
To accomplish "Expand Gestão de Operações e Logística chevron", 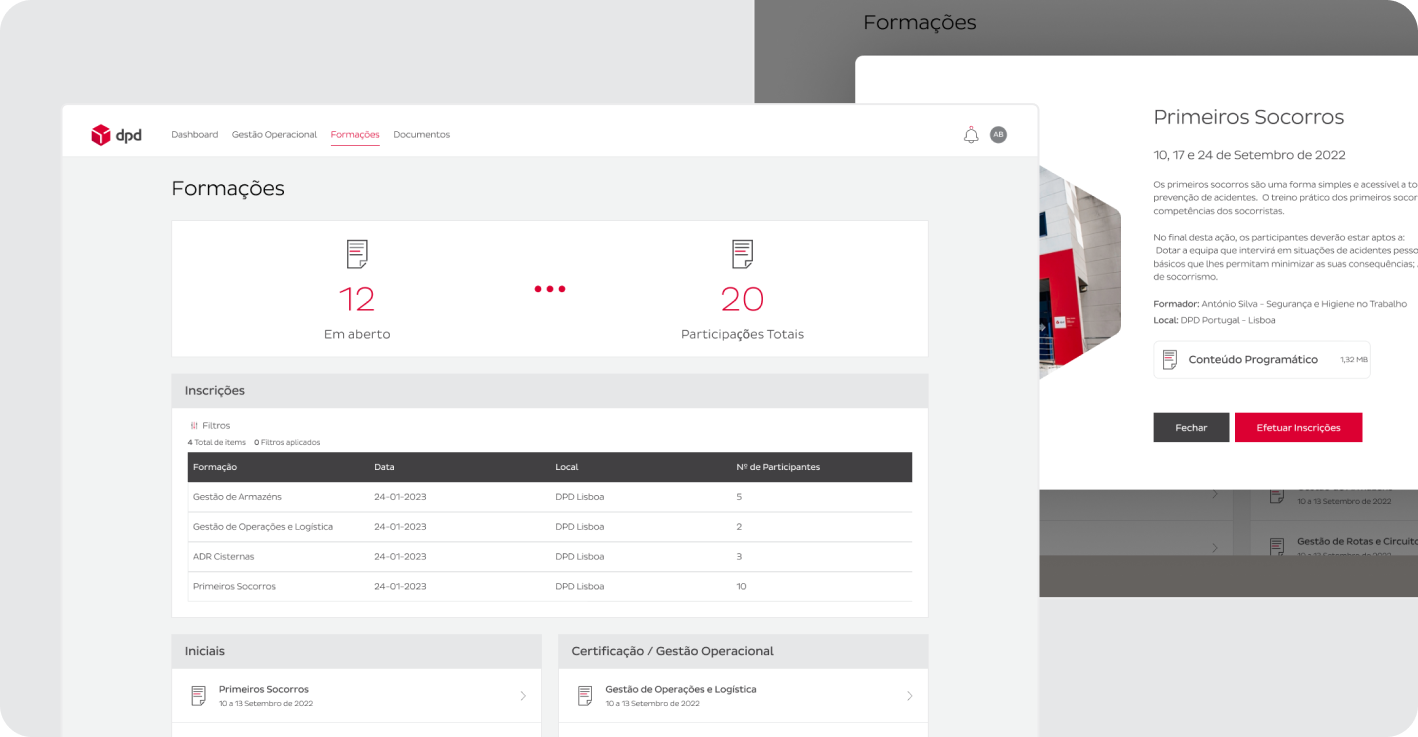I will 909,696.
